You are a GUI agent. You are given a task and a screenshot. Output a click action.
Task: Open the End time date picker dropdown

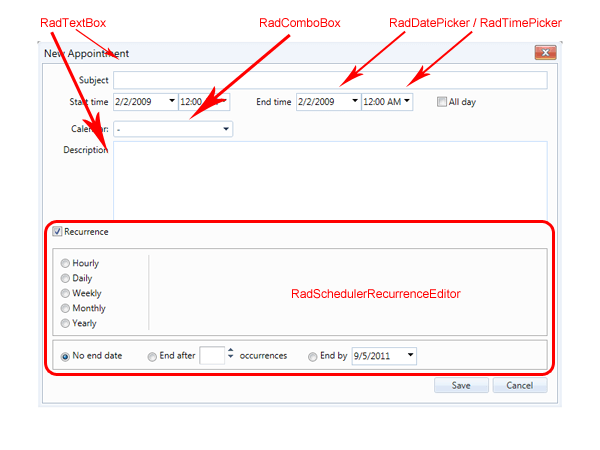[354, 101]
